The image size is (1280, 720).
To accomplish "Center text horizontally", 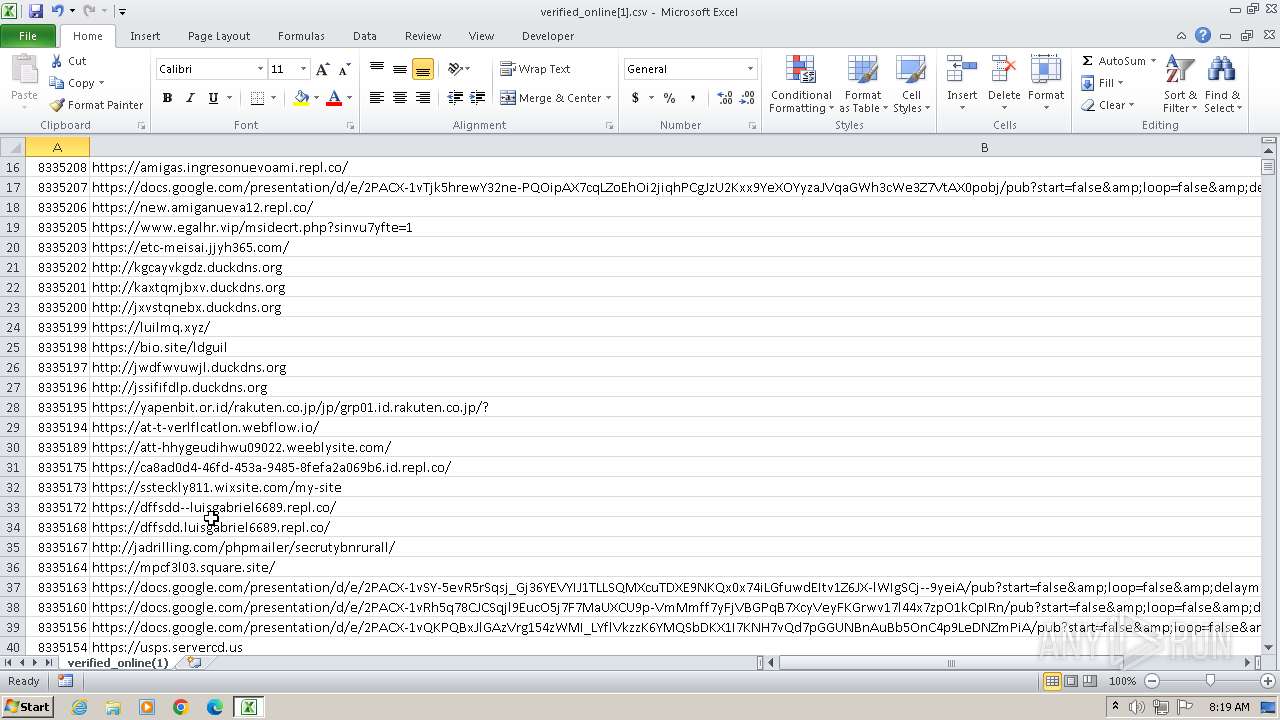I will click(400, 98).
